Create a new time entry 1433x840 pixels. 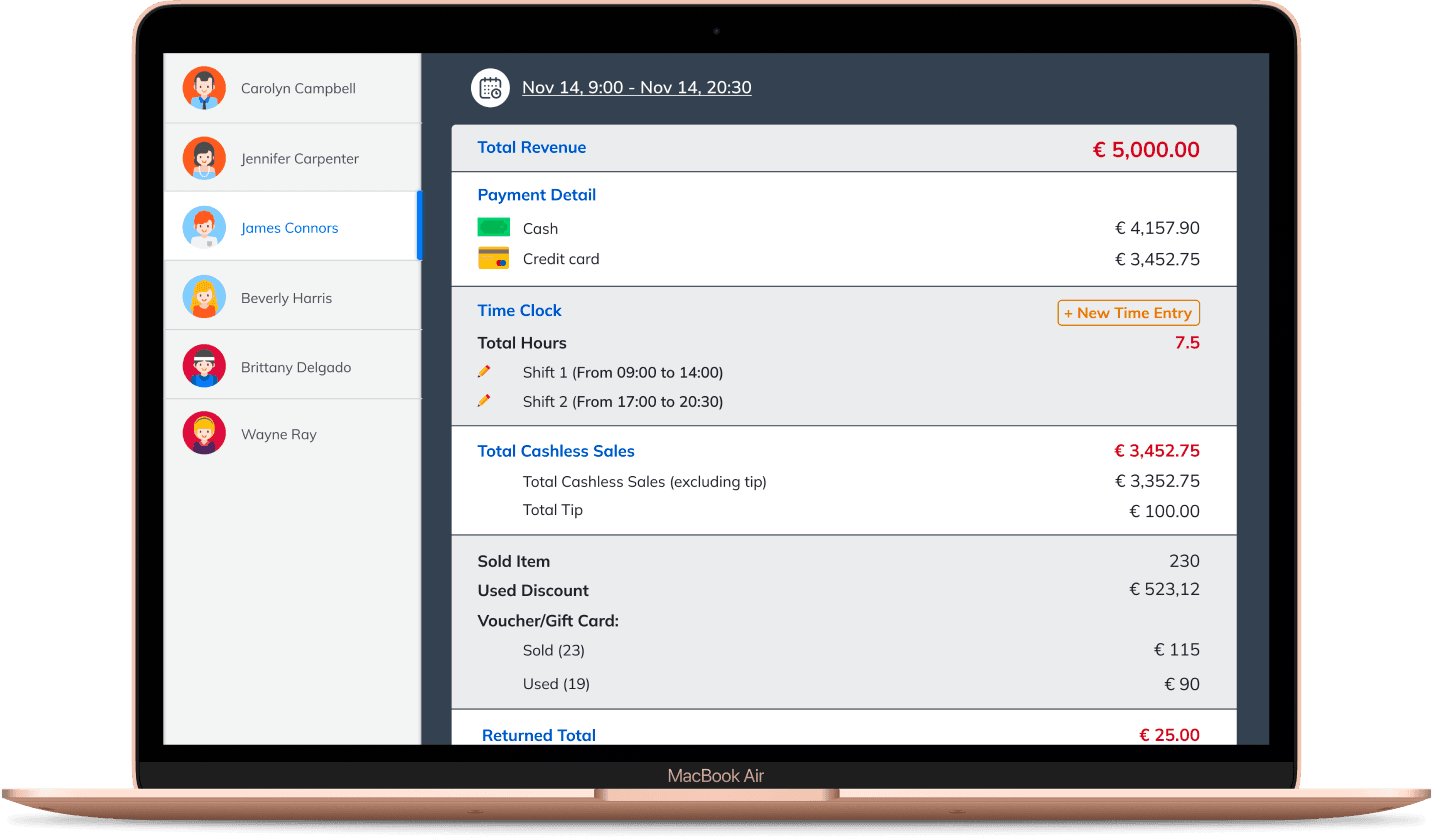(1128, 312)
